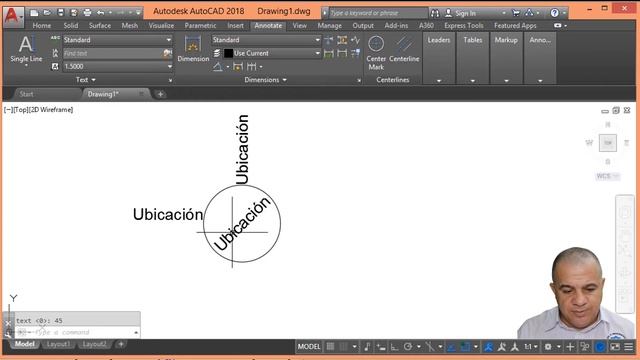Click the Sign In button
Image resolution: width=640 pixels, height=360 pixels.
[x=466, y=13]
